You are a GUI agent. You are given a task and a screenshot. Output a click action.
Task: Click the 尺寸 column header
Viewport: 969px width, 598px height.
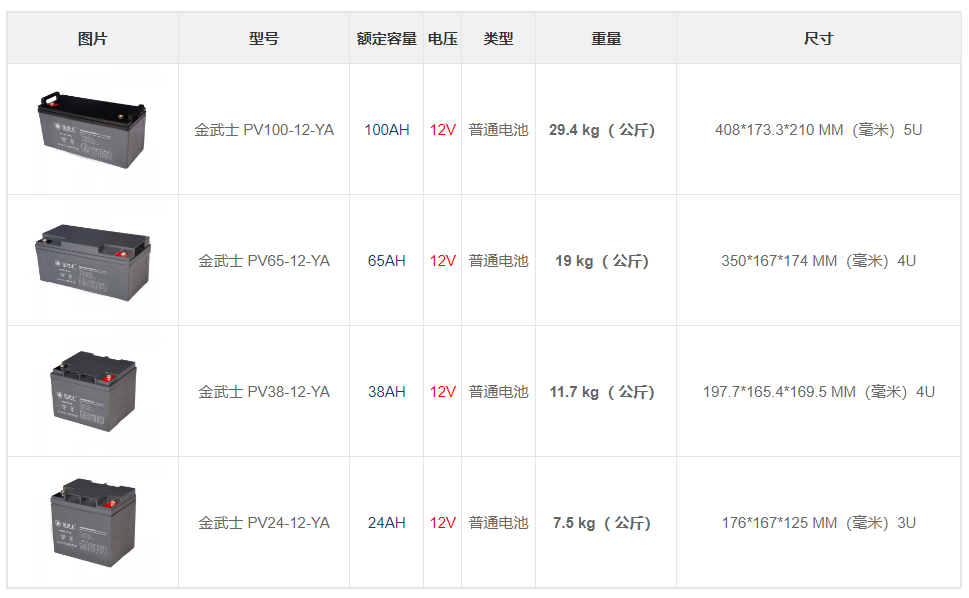click(818, 38)
